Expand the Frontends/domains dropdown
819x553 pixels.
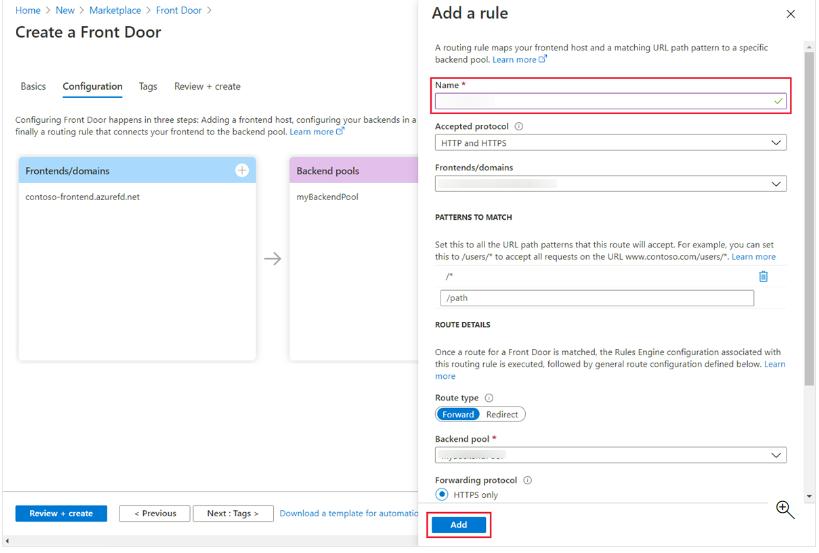point(610,184)
